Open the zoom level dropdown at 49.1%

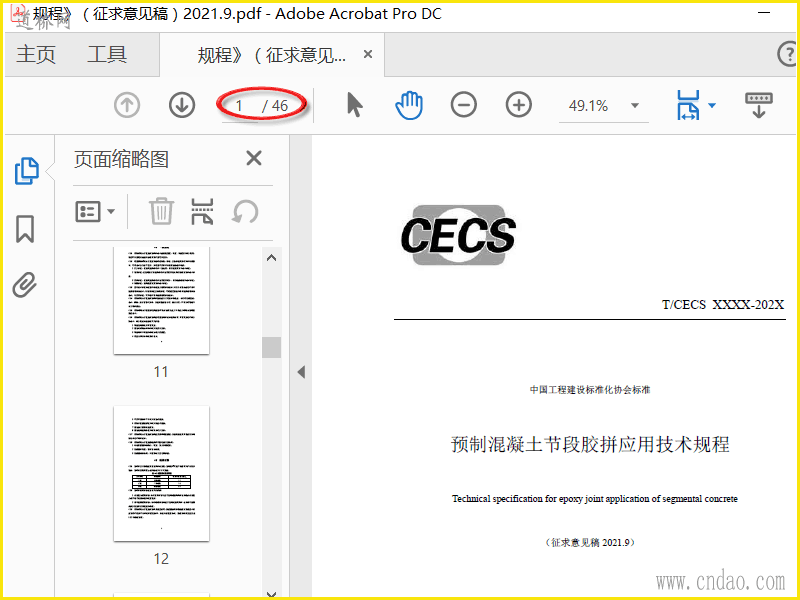[x=635, y=106]
